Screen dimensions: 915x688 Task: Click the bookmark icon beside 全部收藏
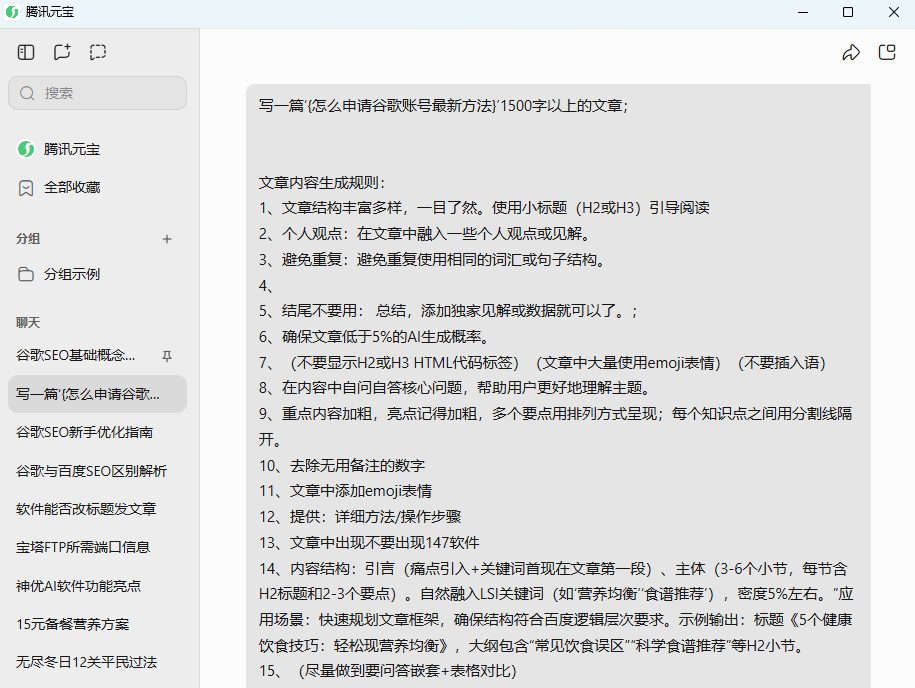(x=26, y=188)
